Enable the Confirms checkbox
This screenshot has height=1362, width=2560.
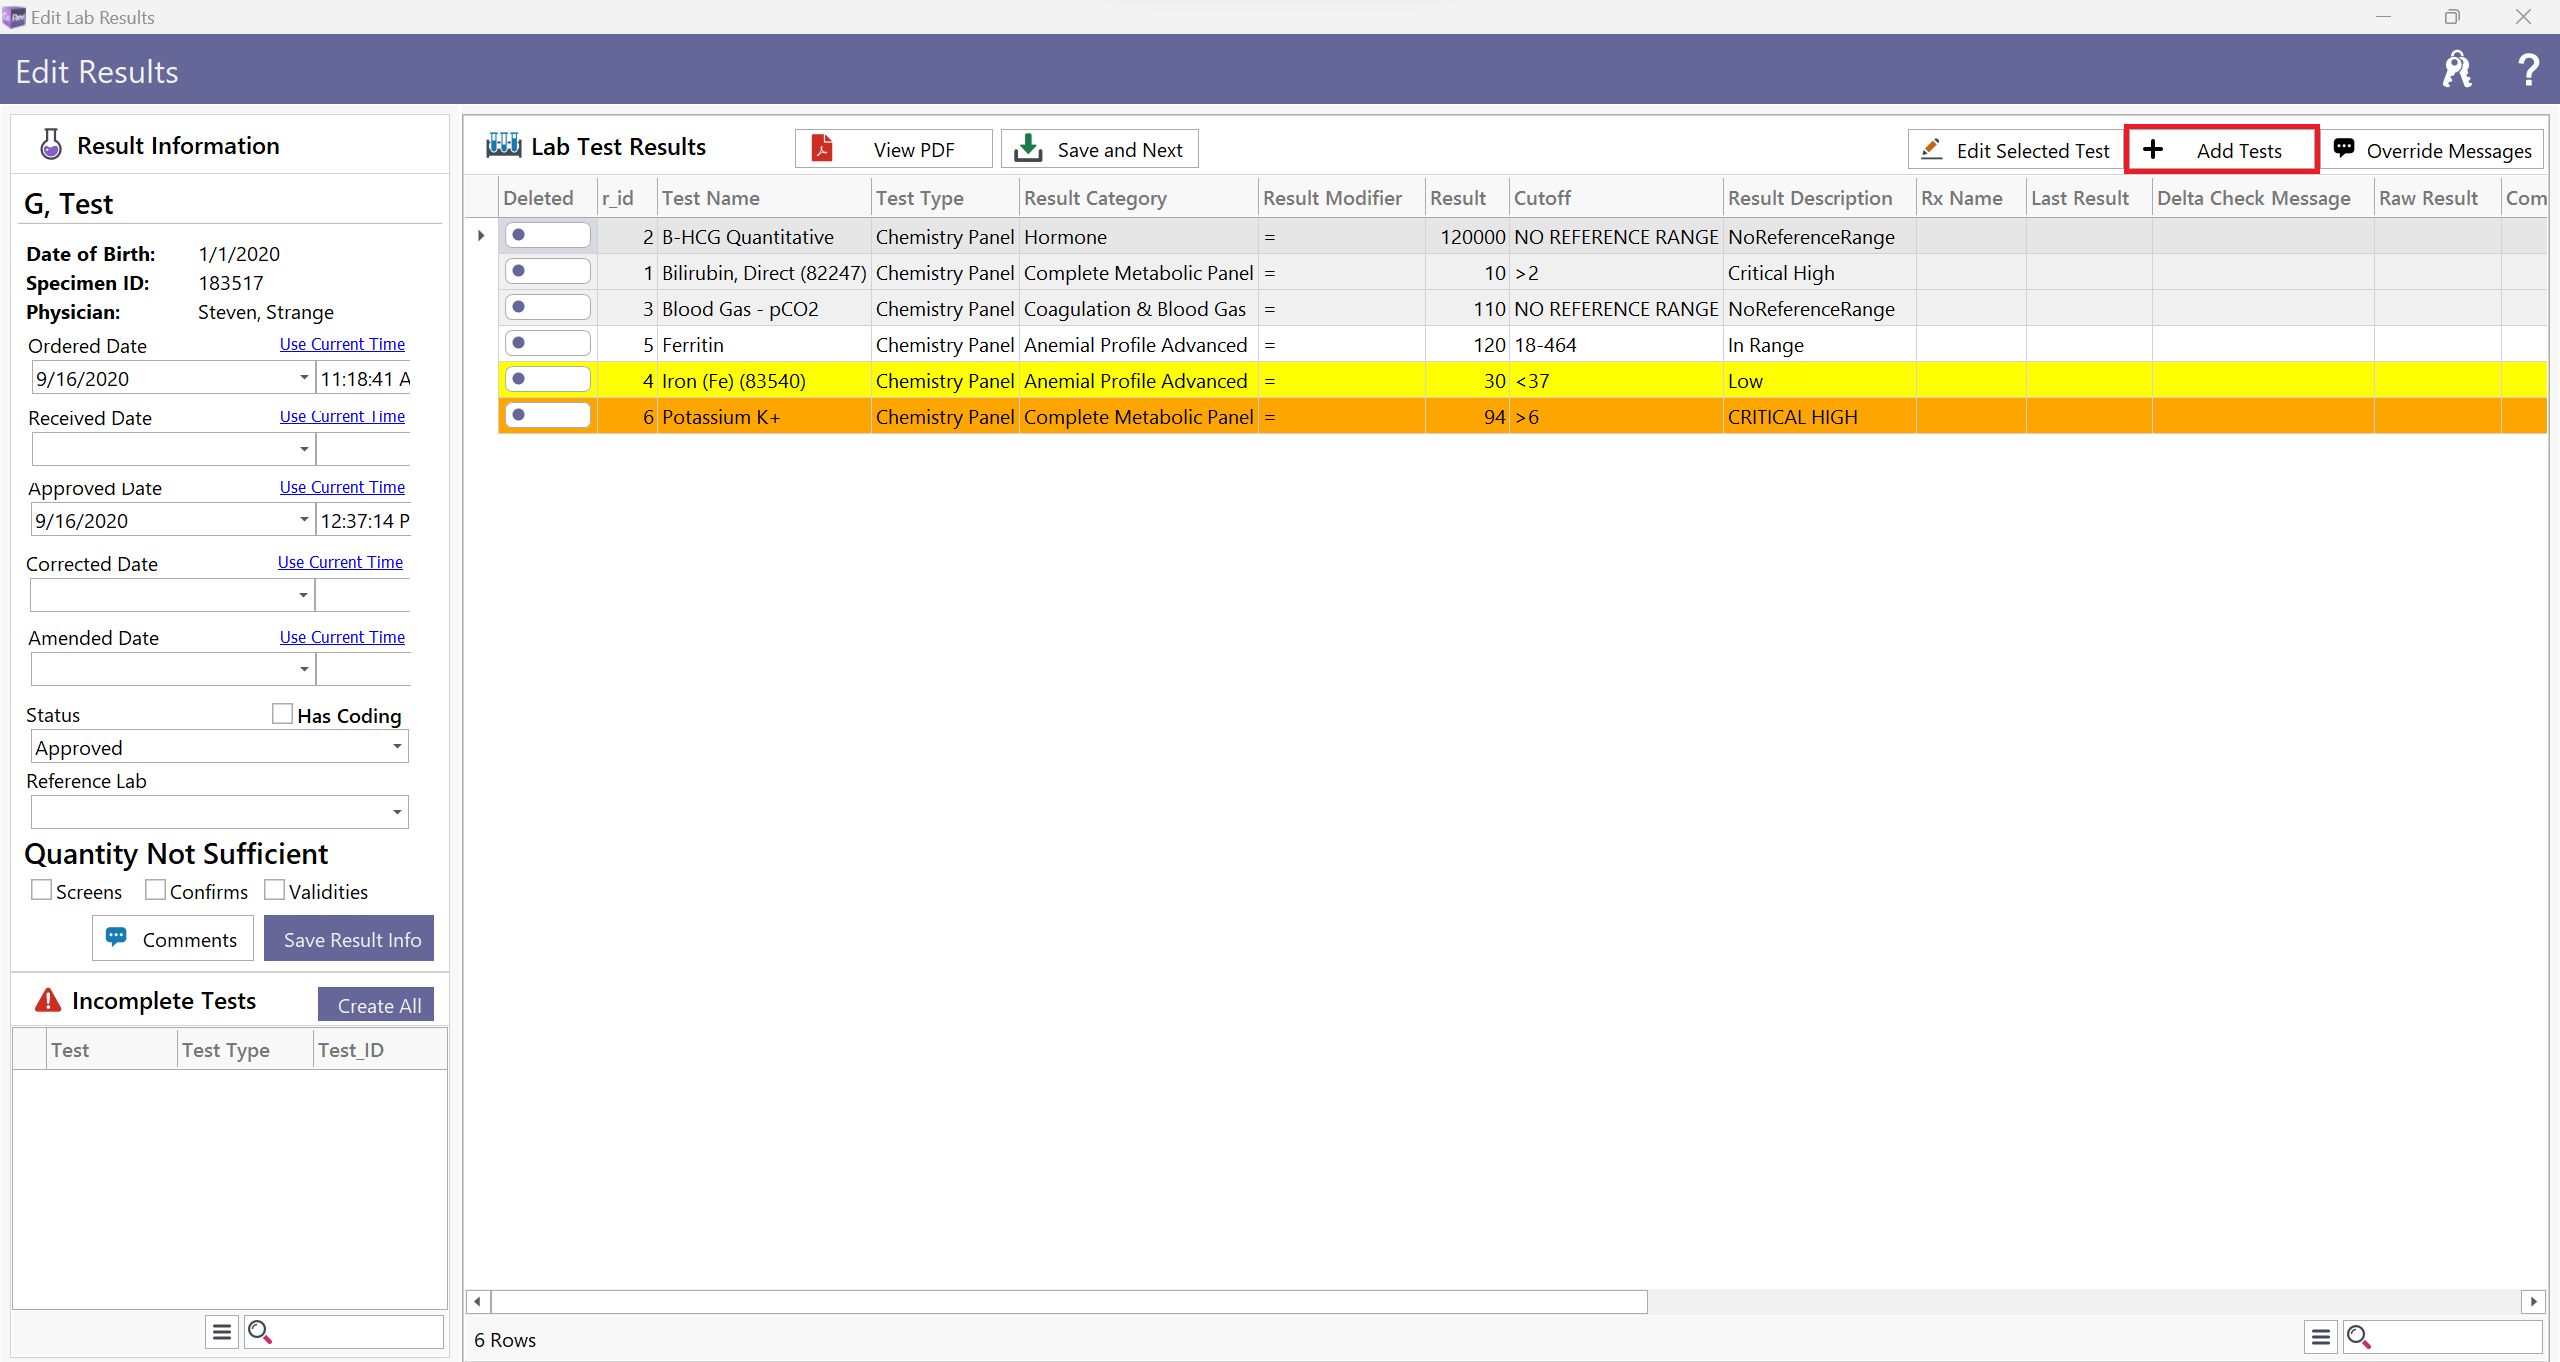click(152, 889)
